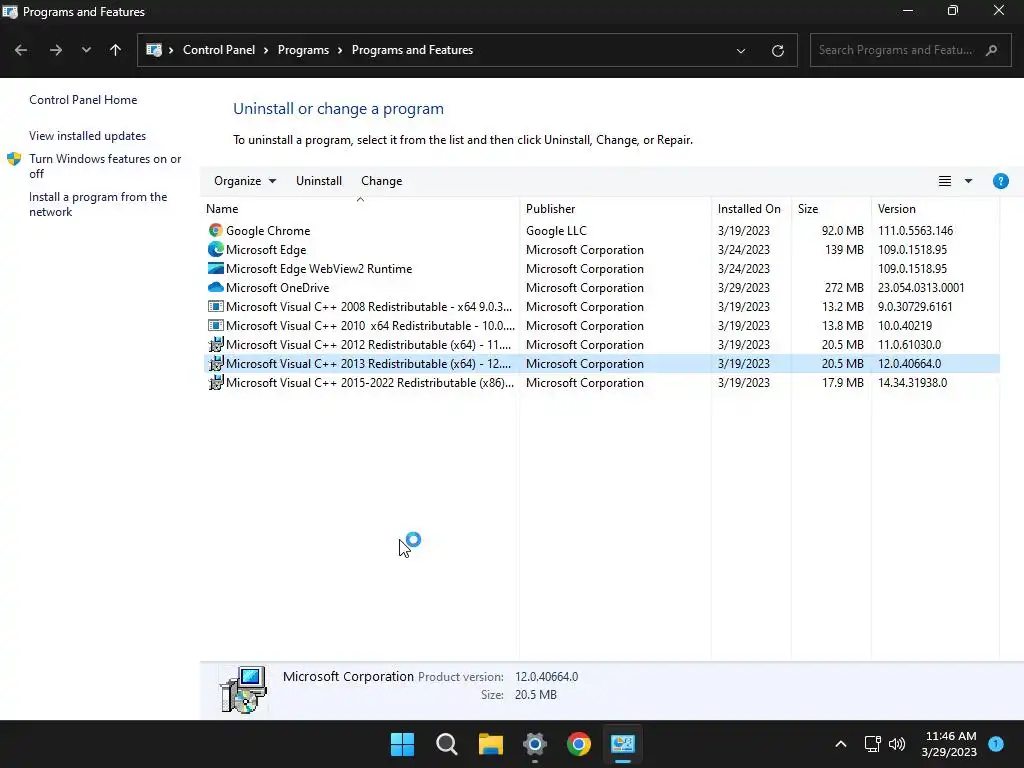Click the Microsoft Edge program icon

point(216,249)
